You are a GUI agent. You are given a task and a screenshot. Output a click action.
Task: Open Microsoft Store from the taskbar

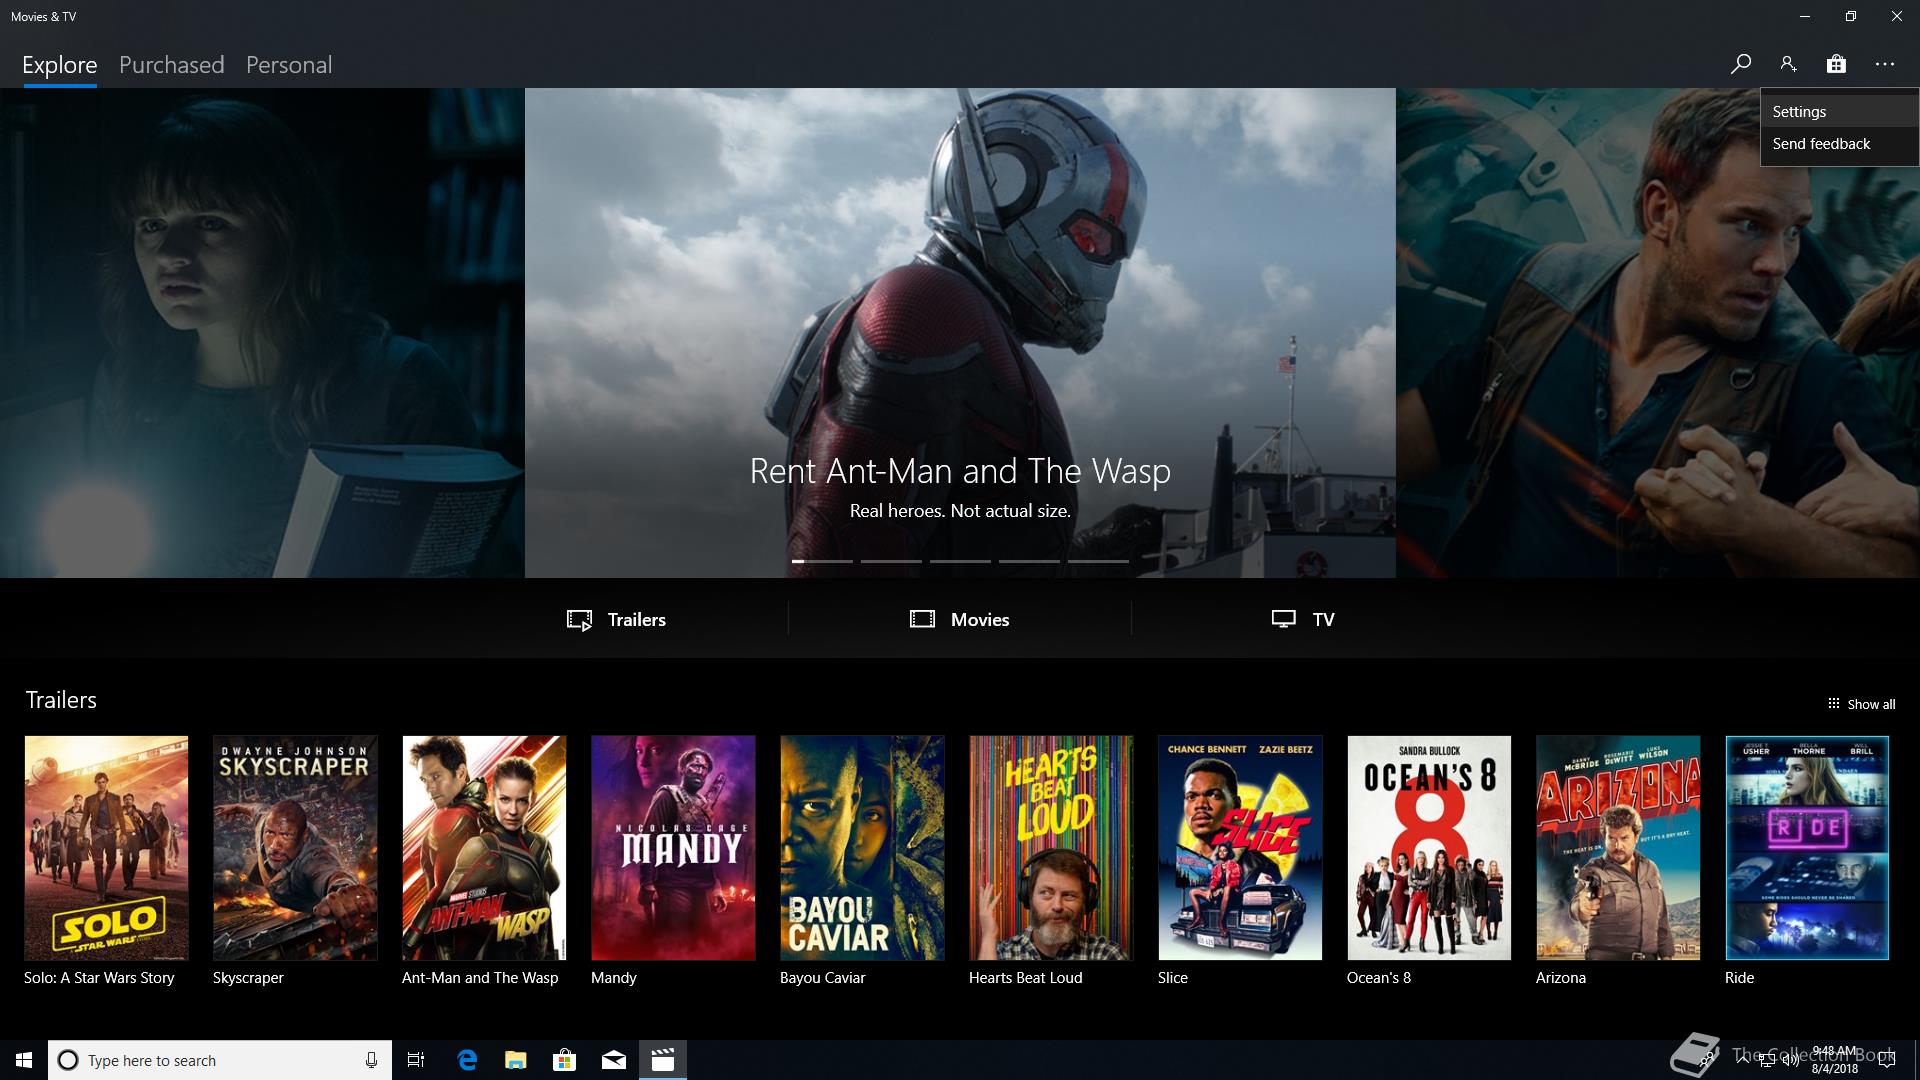pyautogui.click(x=565, y=1060)
